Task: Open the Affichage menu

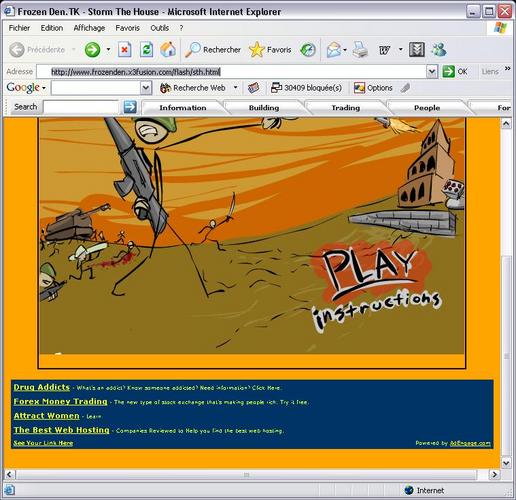Action: point(89,28)
